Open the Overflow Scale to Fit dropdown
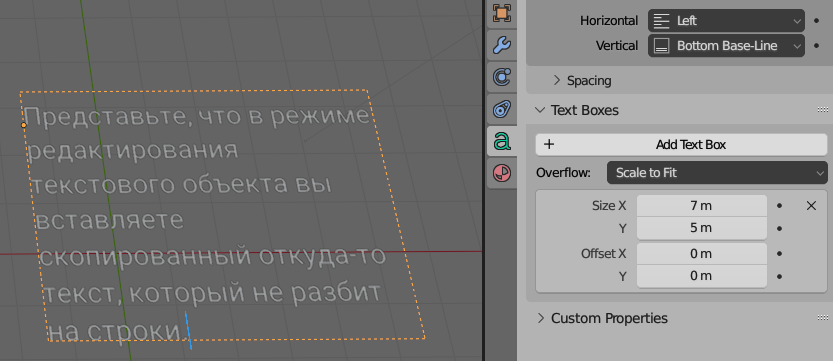This screenshot has width=833, height=361. tap(717, 173)
